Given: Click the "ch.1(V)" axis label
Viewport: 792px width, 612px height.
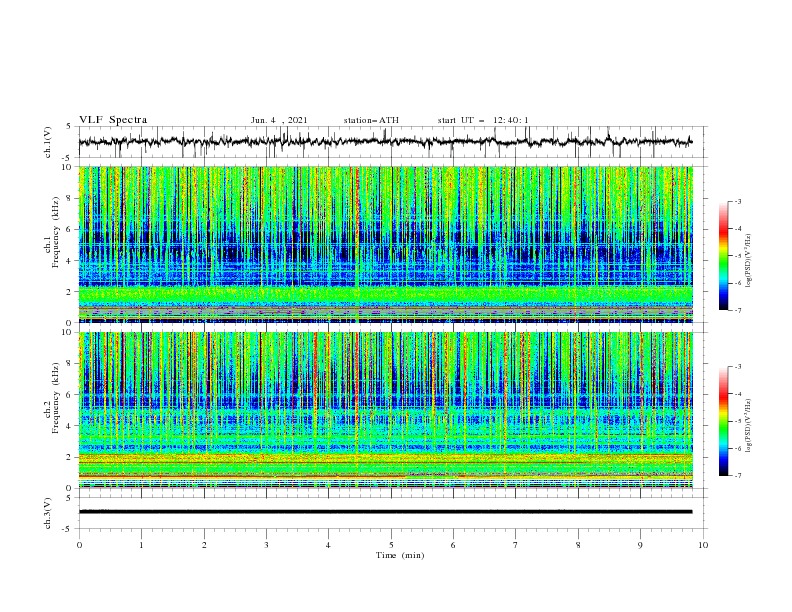Looking at the screenshot, I should pyautogui.click(x=48, y=142).
